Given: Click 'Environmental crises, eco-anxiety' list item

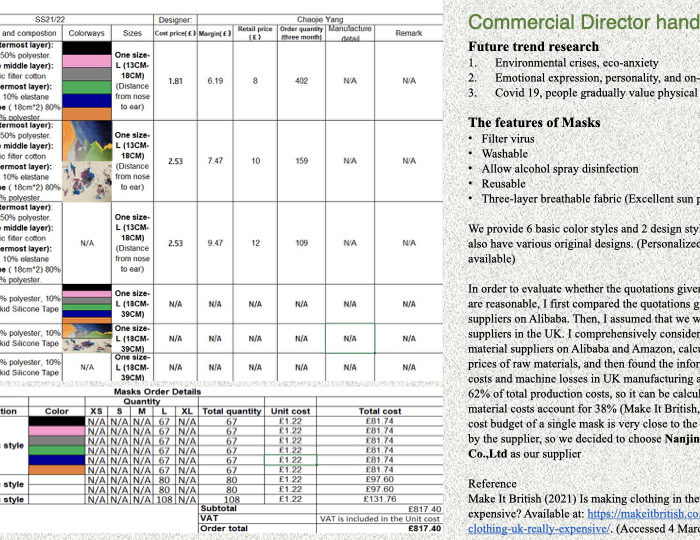Looking at the screenshot, I should (576, 63).
